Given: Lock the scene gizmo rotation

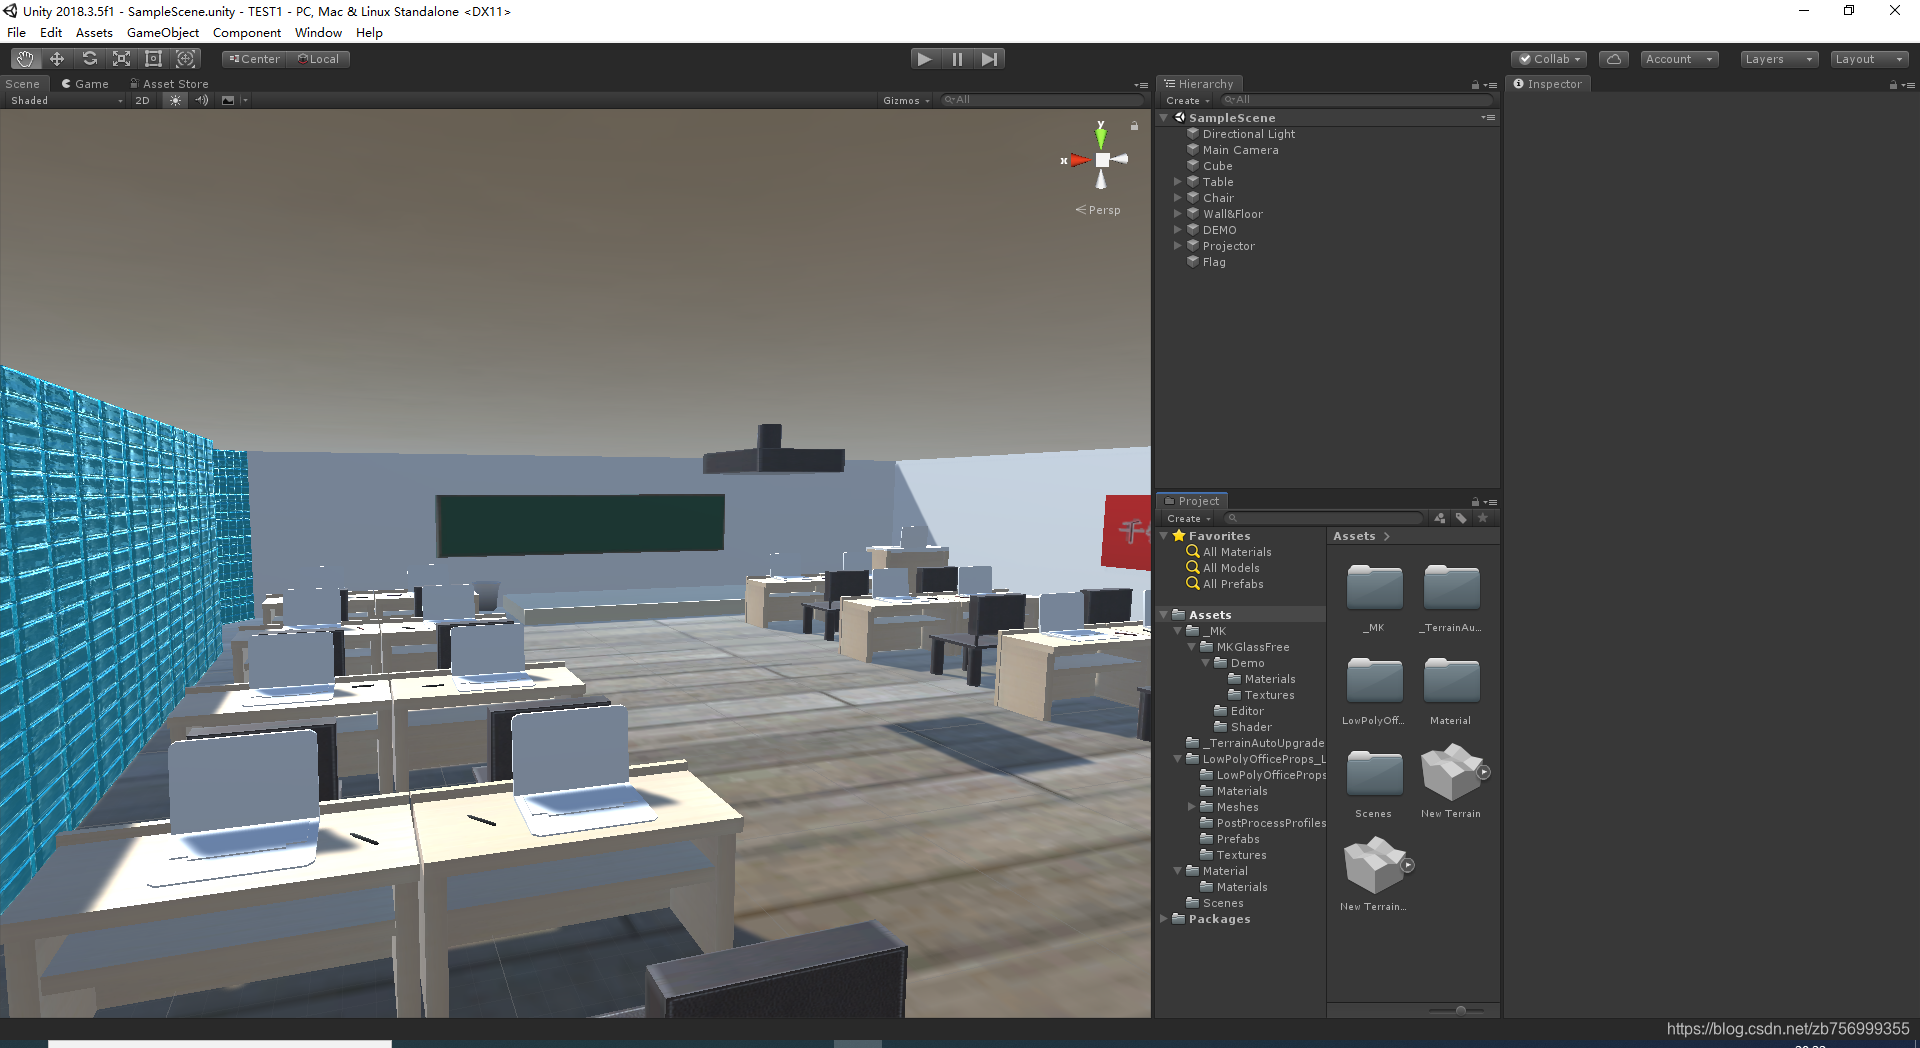Looking at the screenshot, I should [x=1134, y=126].
